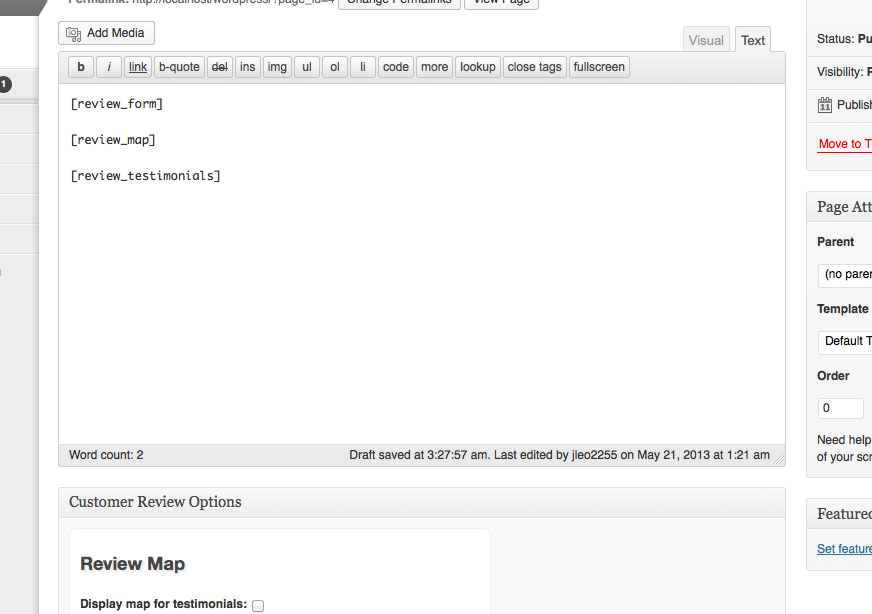Open Add Media dialog

[106, 33]
